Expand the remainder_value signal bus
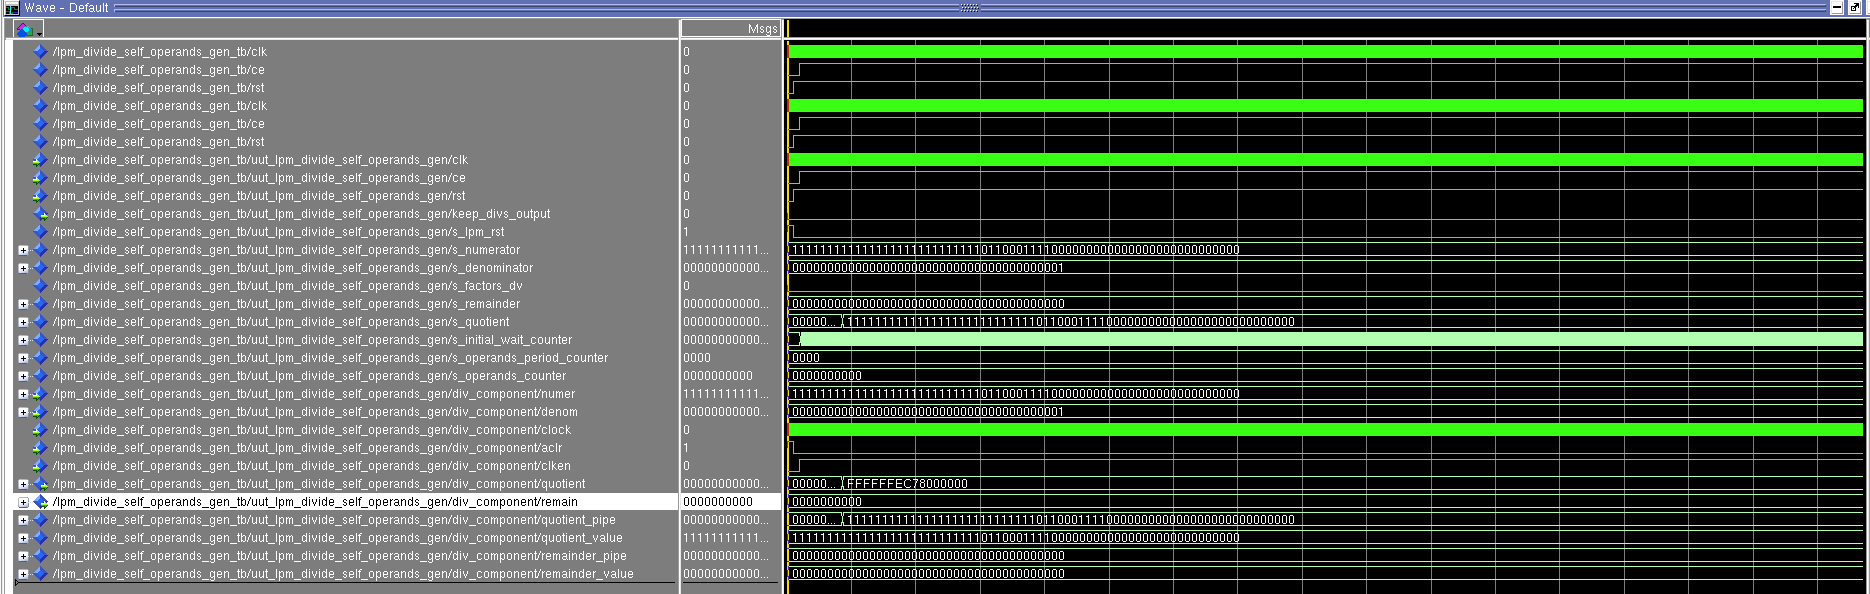Screen dimensions: 1870x594 point(23,574)
